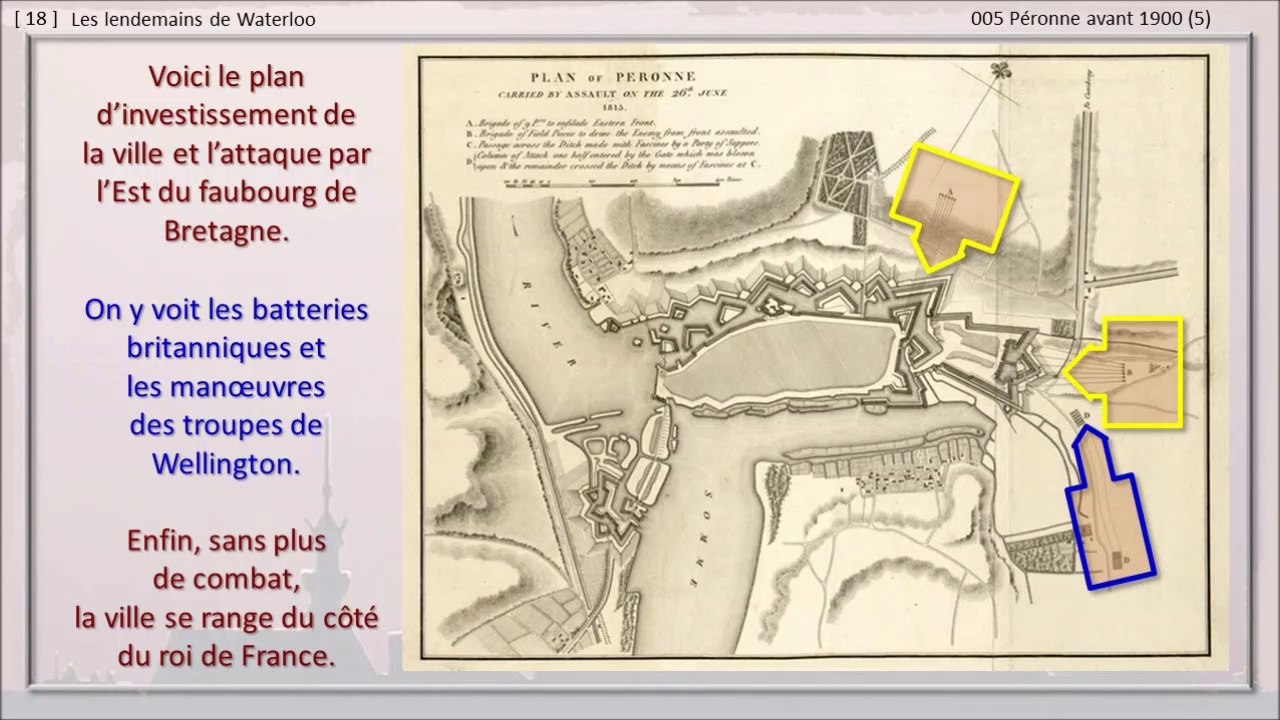
Task: Click the red line "Voici le plan"
Action: pos(226,77)
